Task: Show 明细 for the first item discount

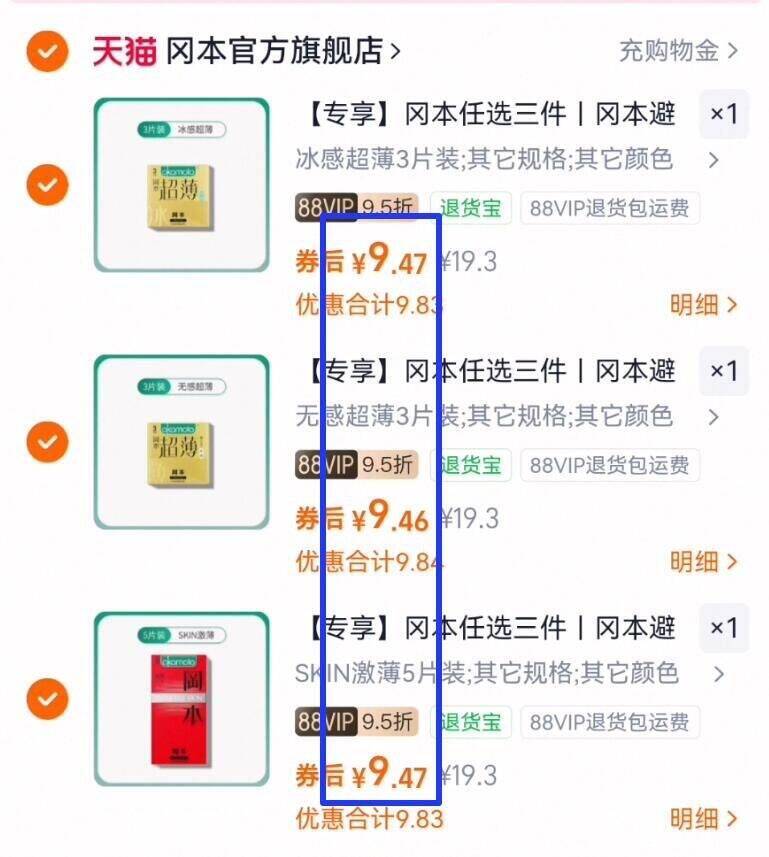Action: 704,305
